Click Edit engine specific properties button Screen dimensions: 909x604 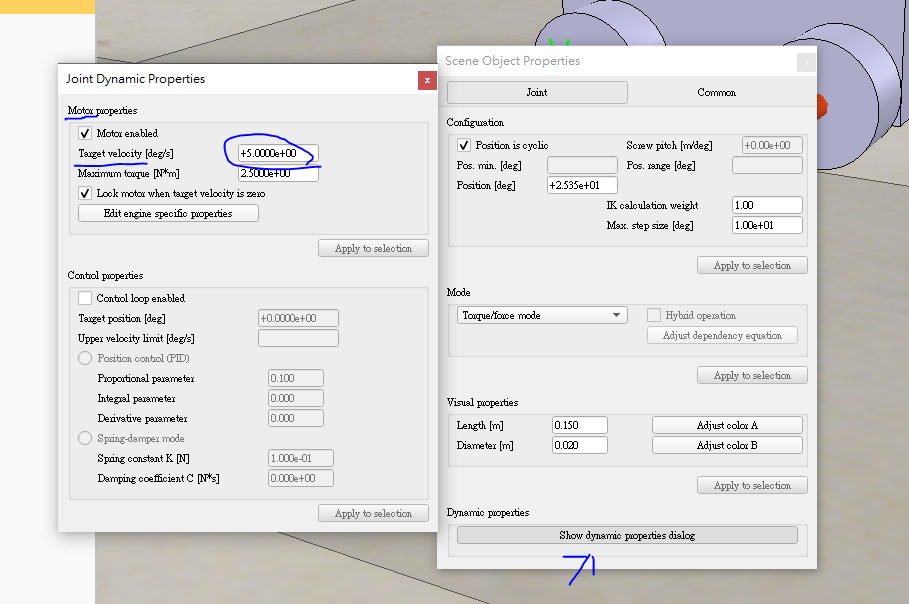click(167, 213)
